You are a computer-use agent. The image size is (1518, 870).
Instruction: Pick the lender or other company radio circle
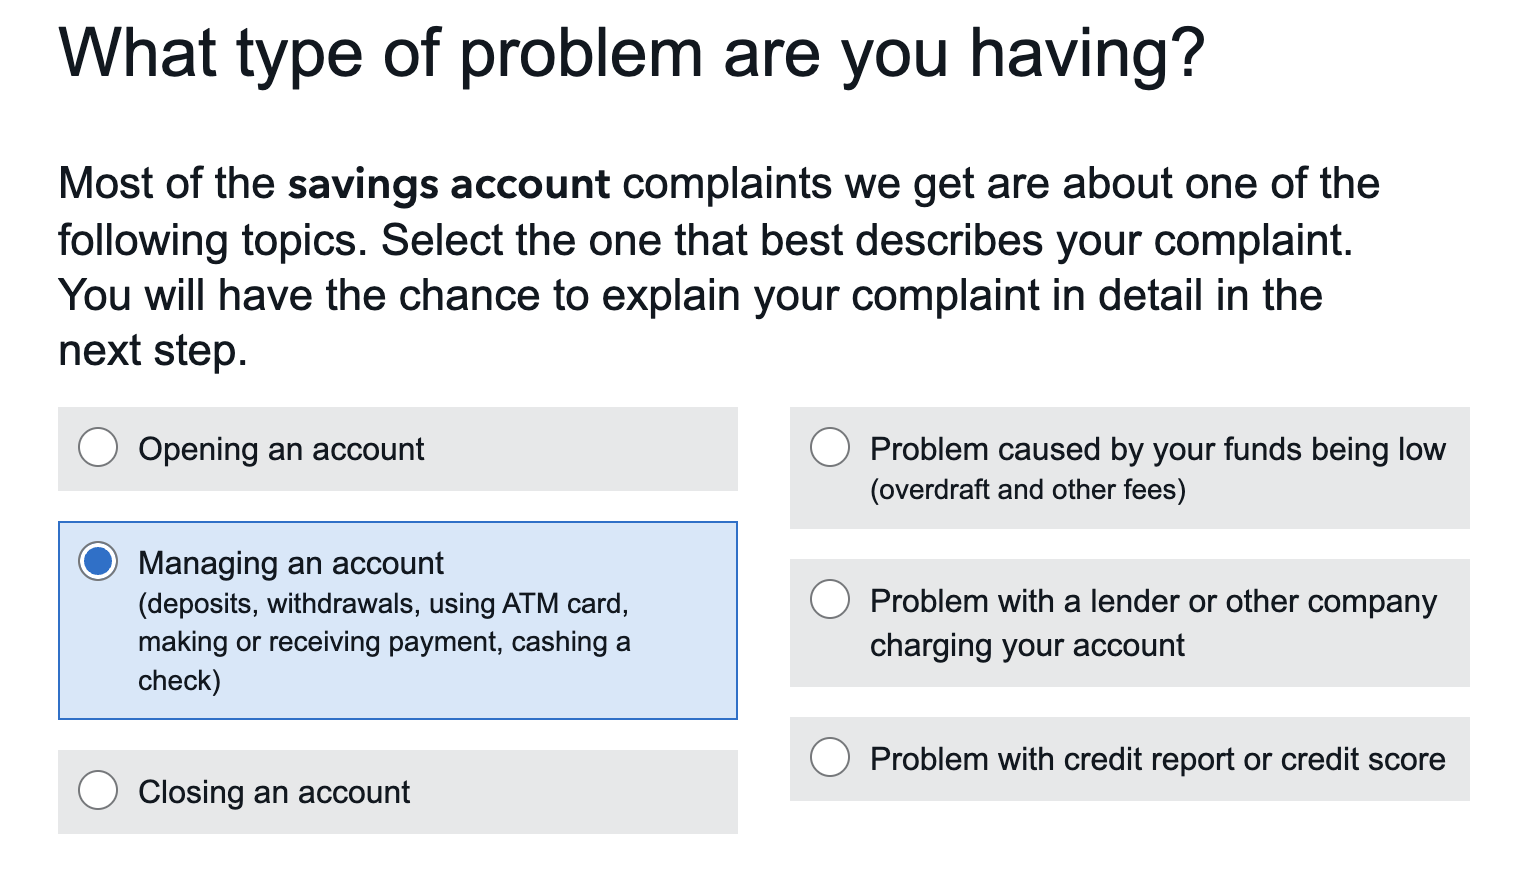click(830, 599)
